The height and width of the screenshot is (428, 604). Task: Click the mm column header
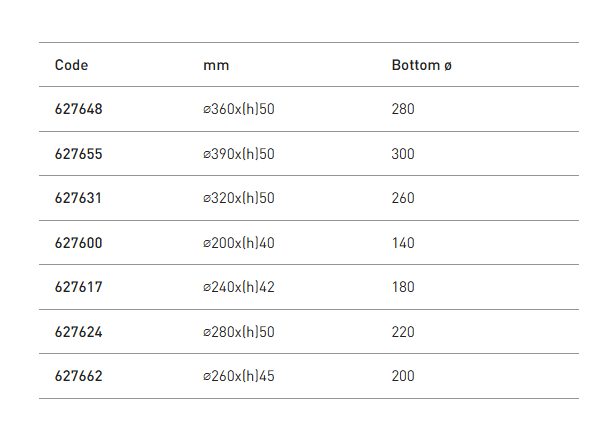click(x=216, y=65)
